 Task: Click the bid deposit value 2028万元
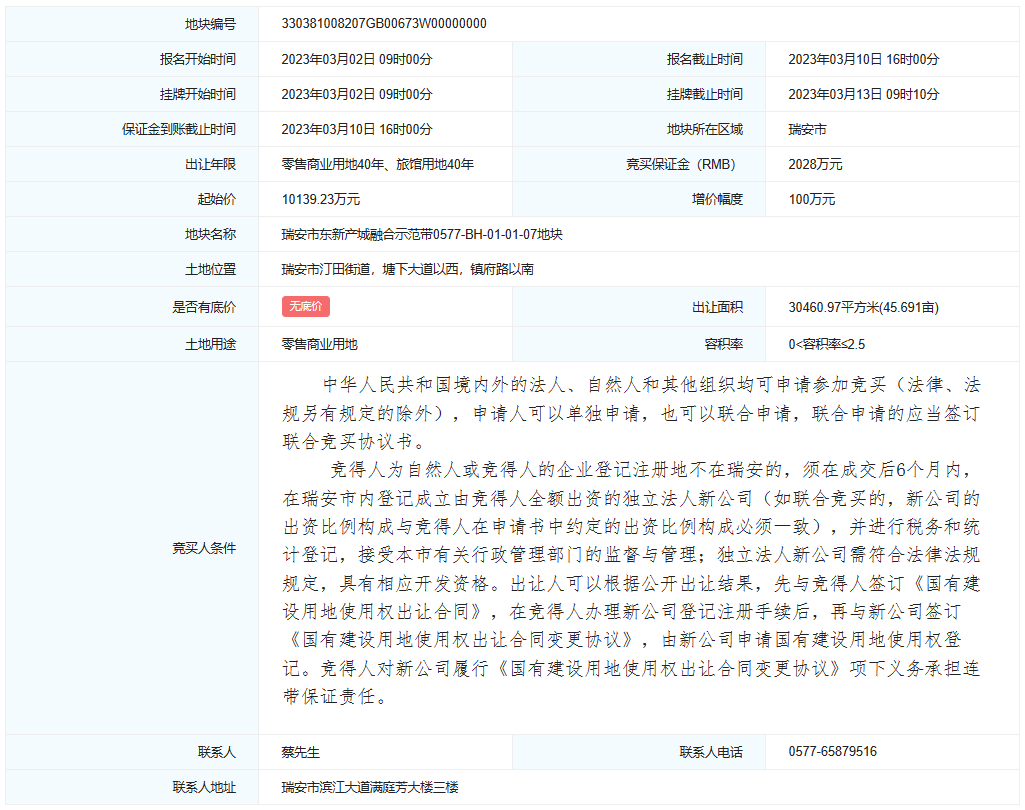coord(815,164)
